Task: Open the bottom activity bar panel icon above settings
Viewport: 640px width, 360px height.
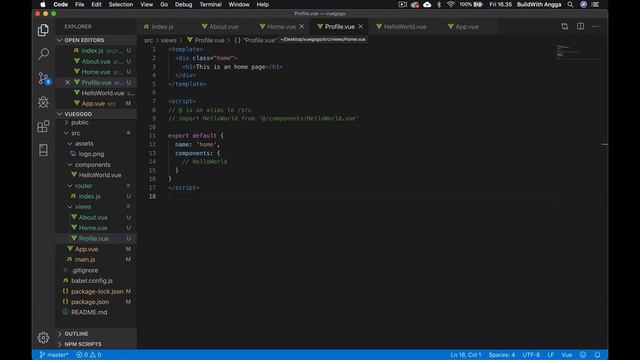Action: tap(43, 150)
